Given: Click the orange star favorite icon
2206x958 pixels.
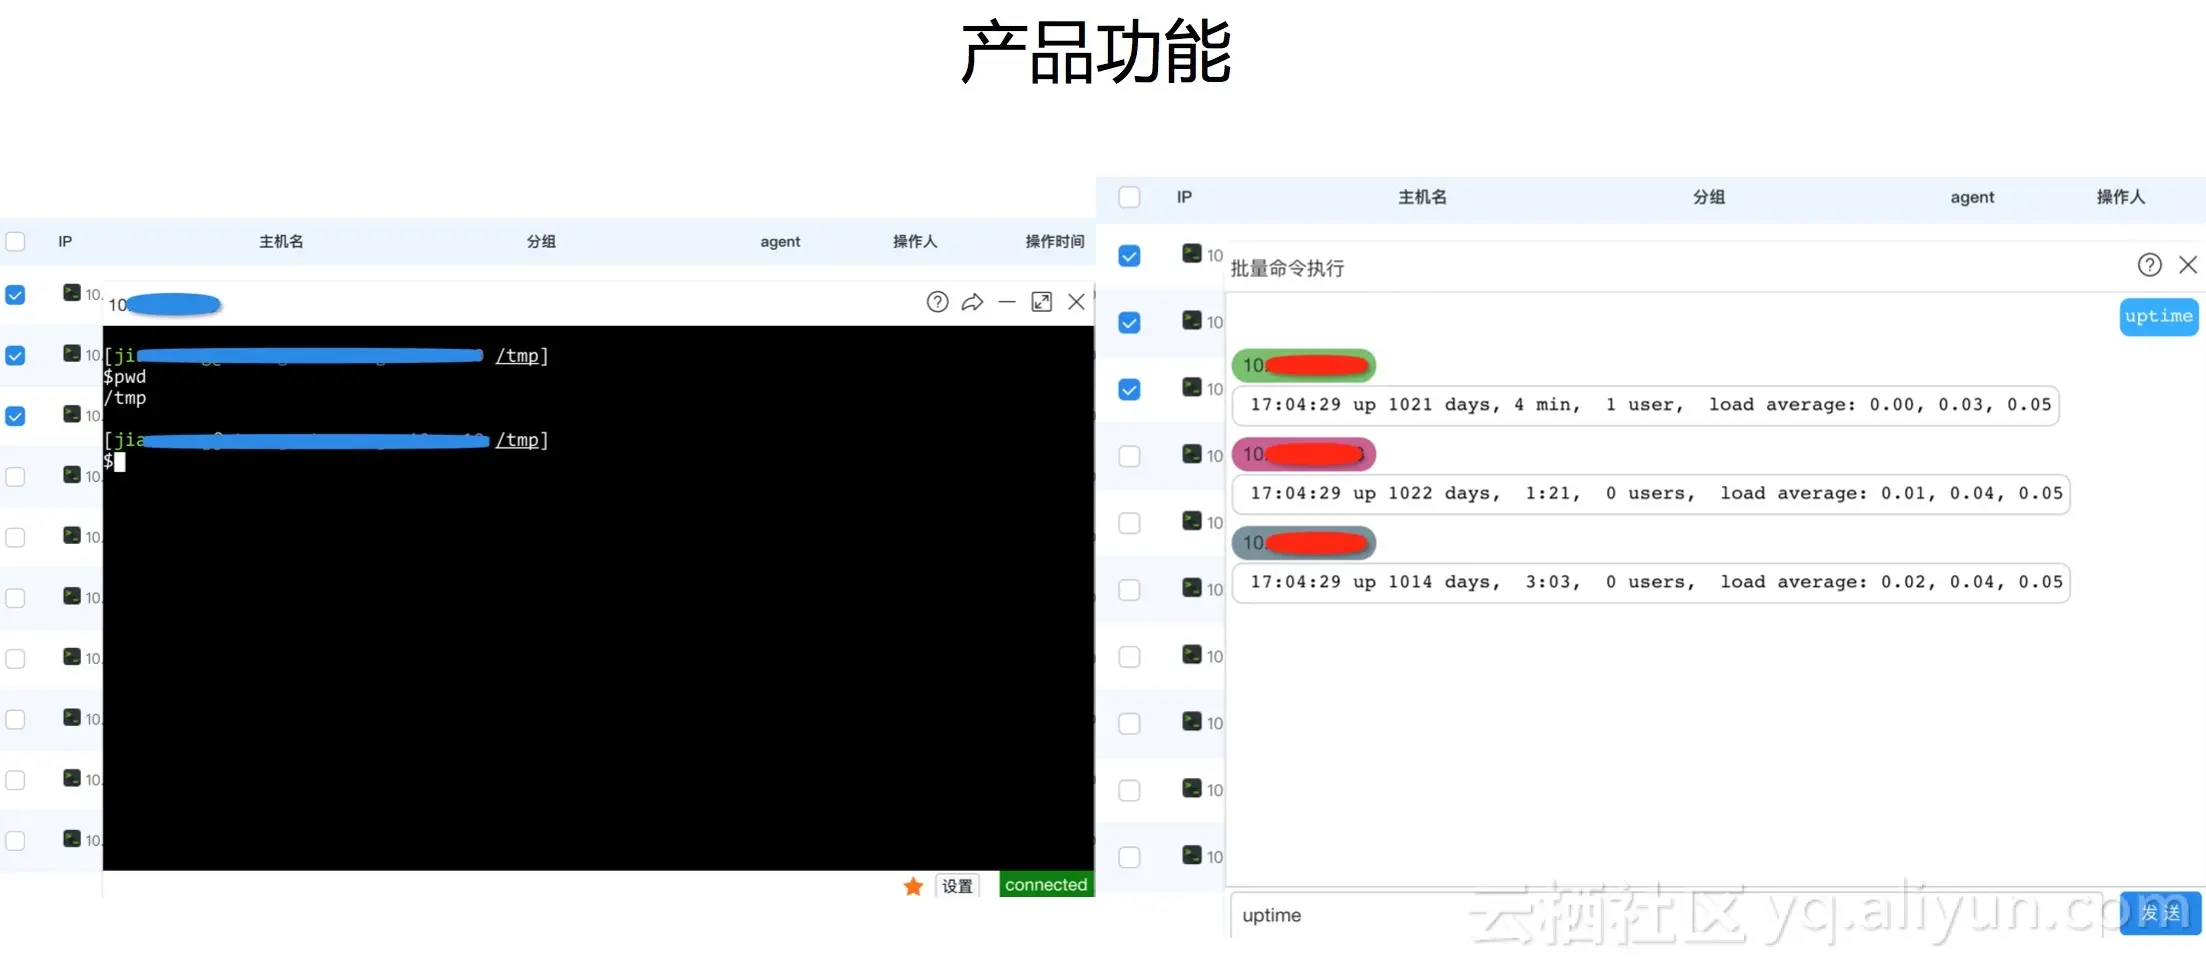Looking at the screenshot, I should tap(912, 886).
